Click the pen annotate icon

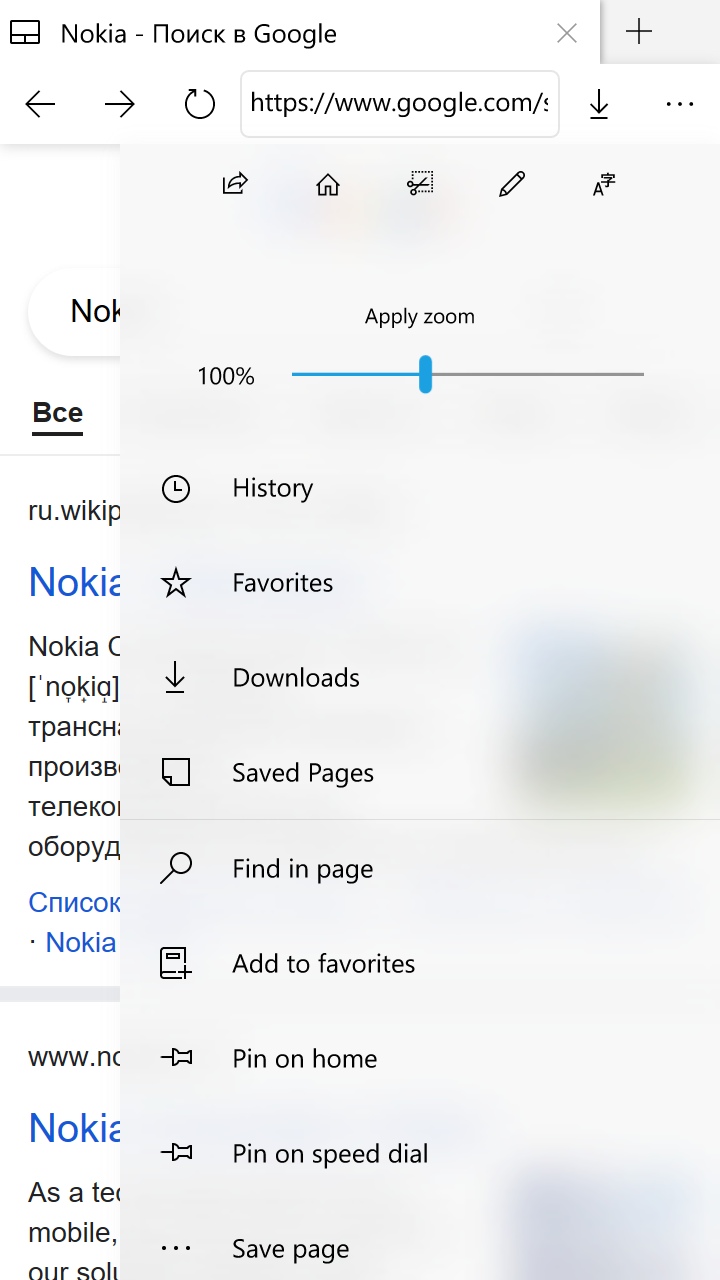coord(512,184)
